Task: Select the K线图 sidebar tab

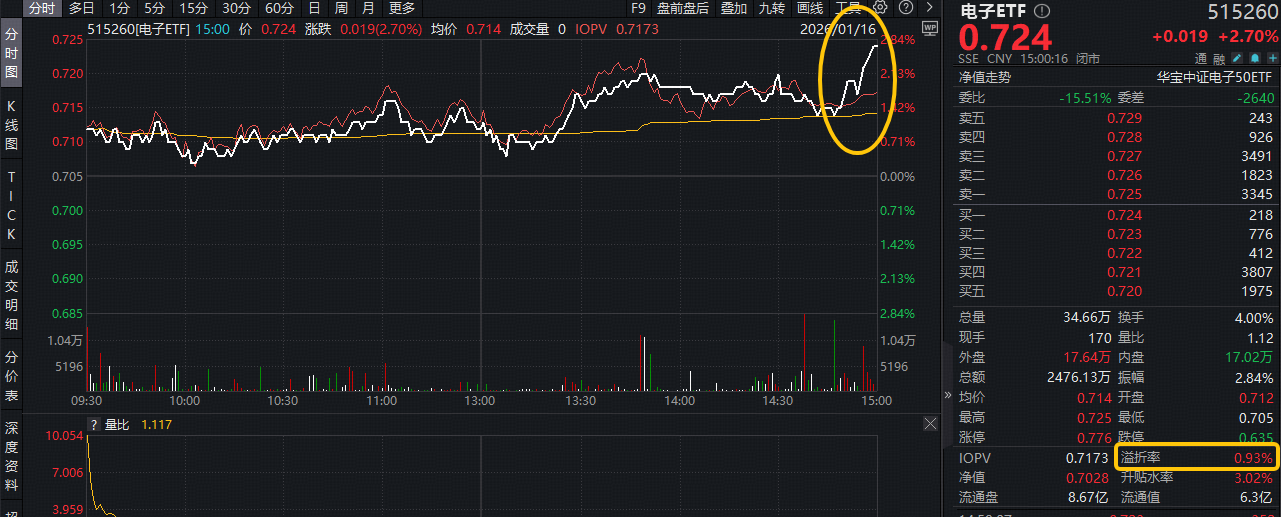Action: coord(11,125)
